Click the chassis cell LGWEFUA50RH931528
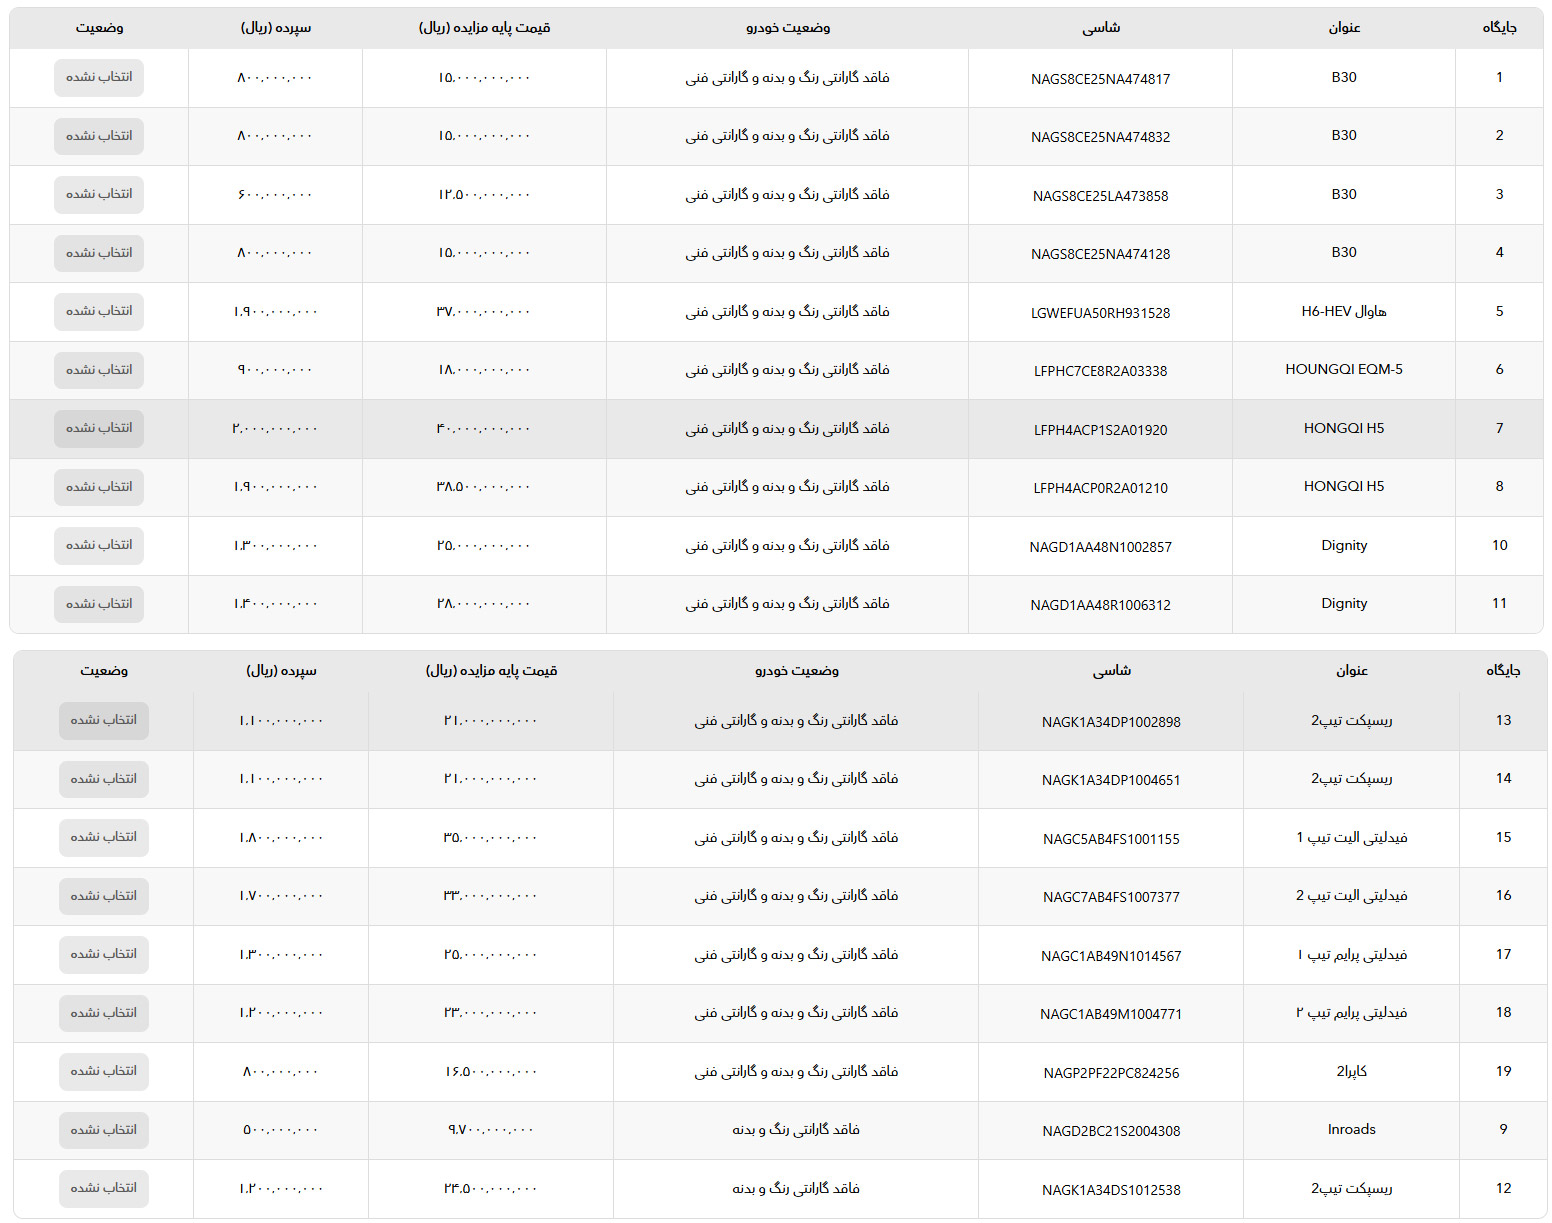 [x=1100, y=313]
